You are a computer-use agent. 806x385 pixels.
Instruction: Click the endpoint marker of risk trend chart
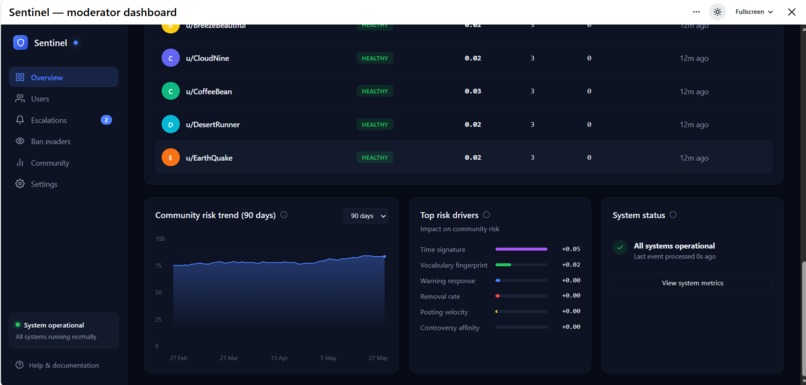(x=384, y=256)
